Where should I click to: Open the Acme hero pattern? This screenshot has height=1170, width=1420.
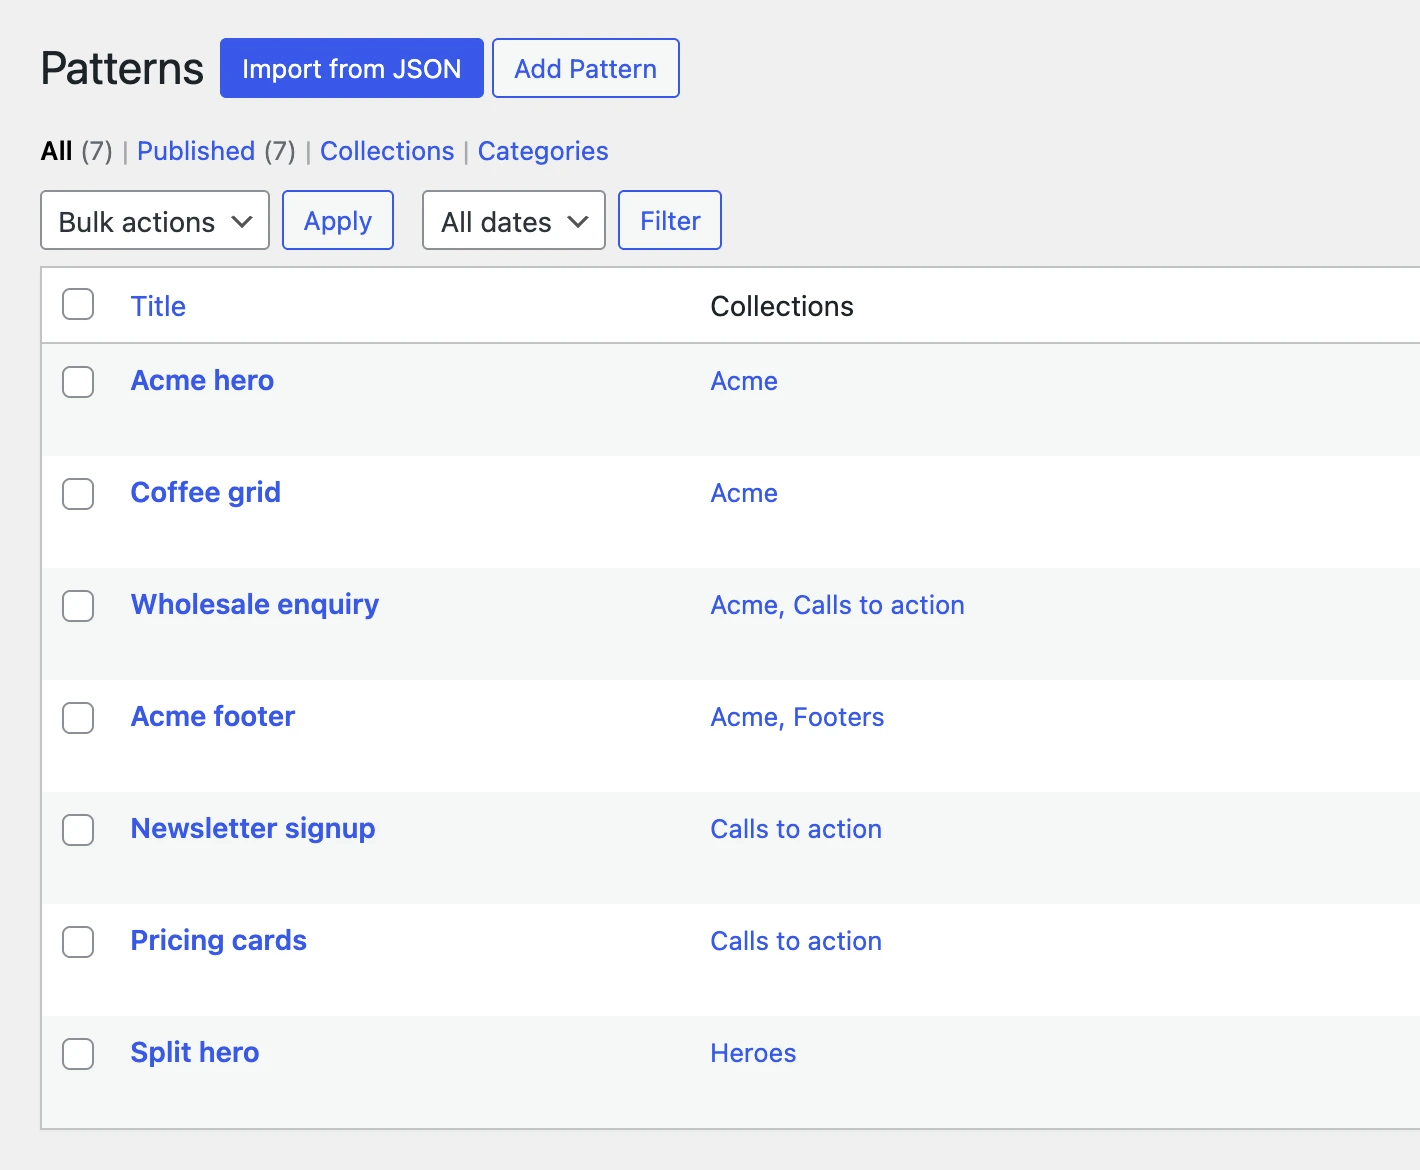click(202, 381)
